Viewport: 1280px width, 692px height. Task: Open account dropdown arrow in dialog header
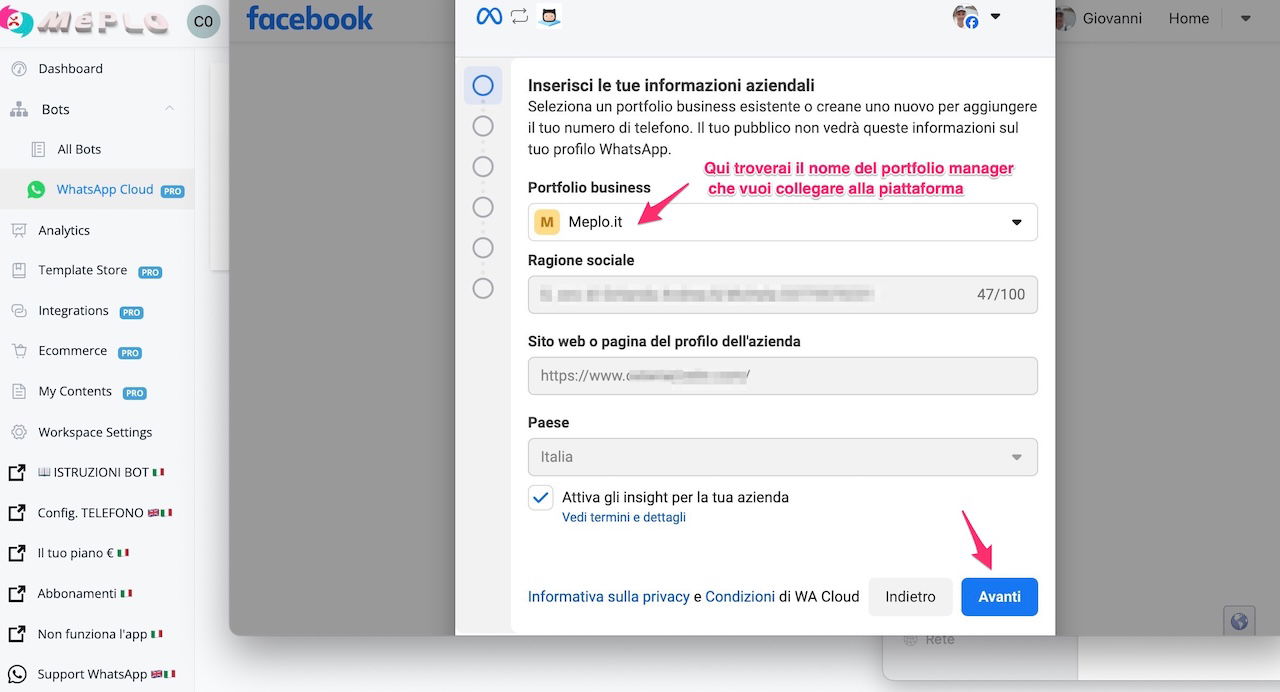[995, 17]
